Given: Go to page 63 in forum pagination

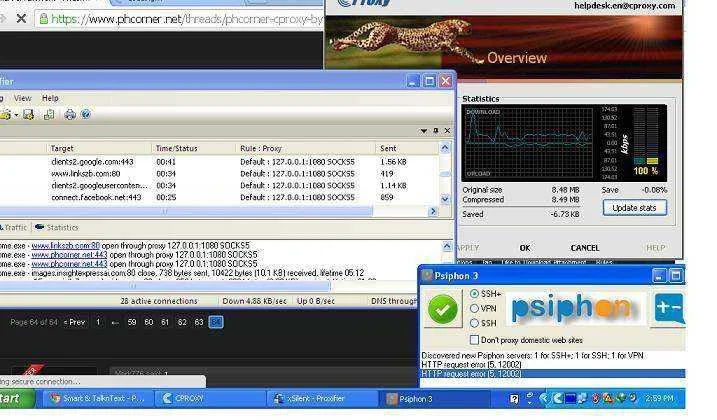Looking at the screenshot, I should (199, 322).
